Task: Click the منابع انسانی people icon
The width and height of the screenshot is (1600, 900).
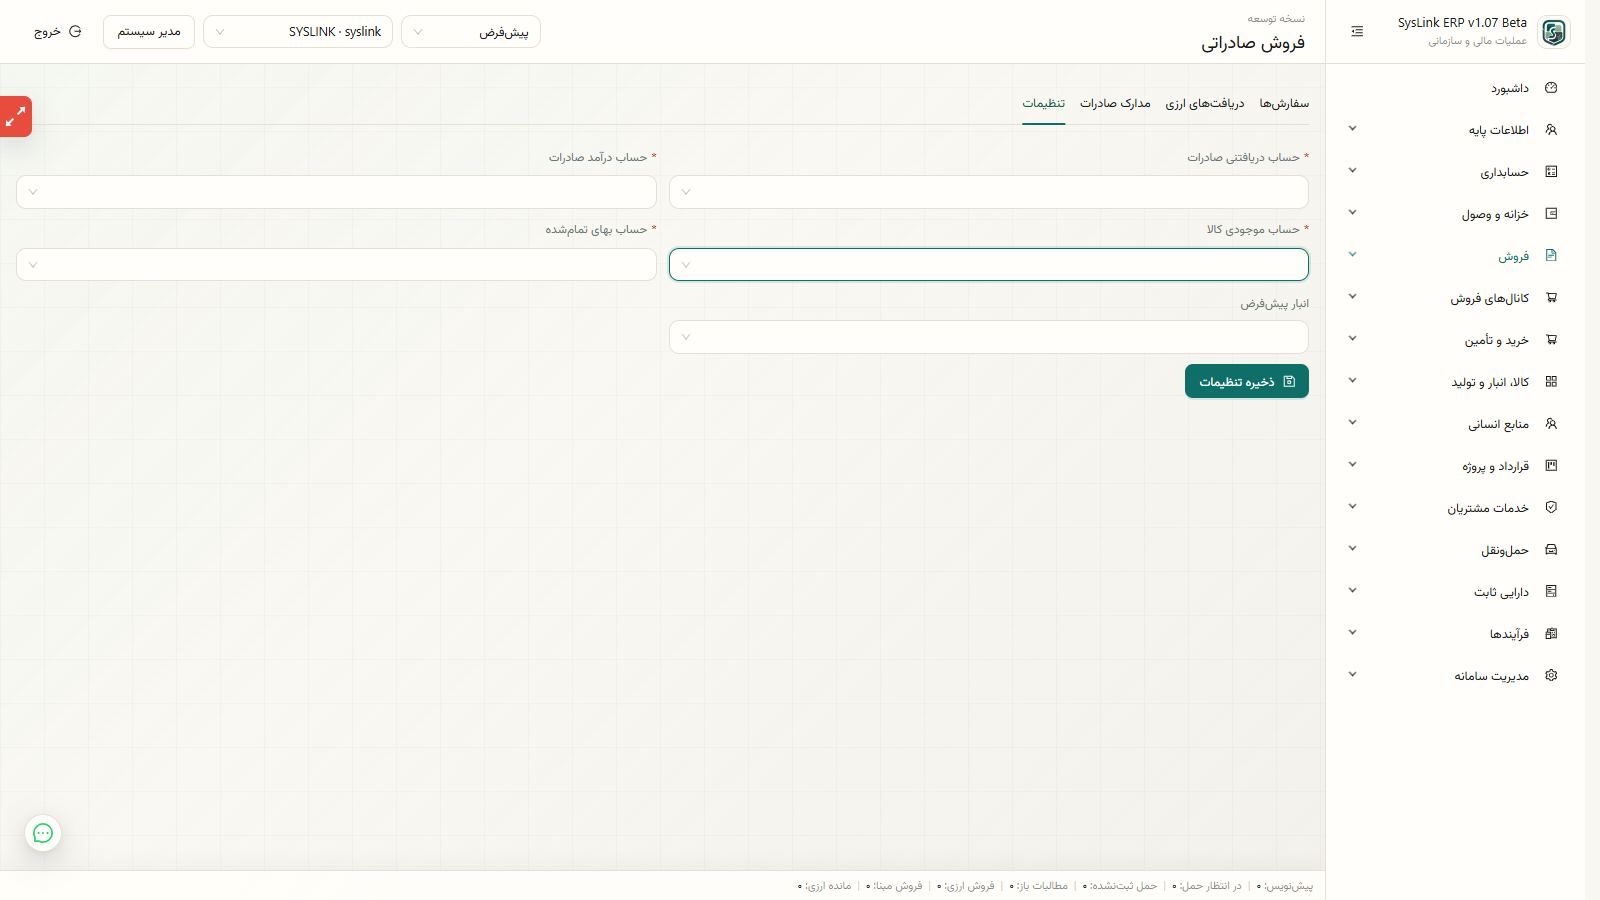Action: click(1551, 424)
